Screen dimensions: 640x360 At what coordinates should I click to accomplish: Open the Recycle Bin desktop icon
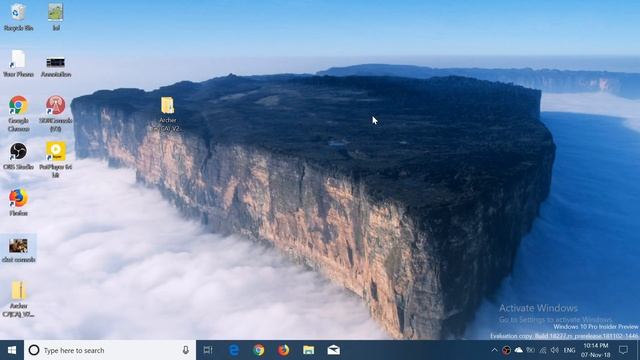(x=18, y=17)
